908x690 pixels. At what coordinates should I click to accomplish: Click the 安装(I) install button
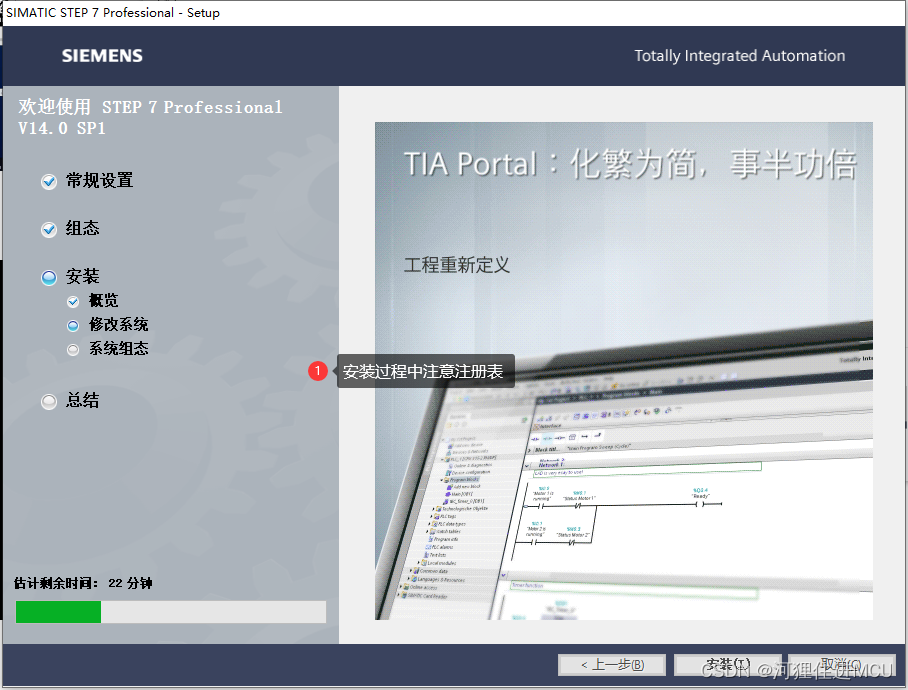(x=728, y=665)
